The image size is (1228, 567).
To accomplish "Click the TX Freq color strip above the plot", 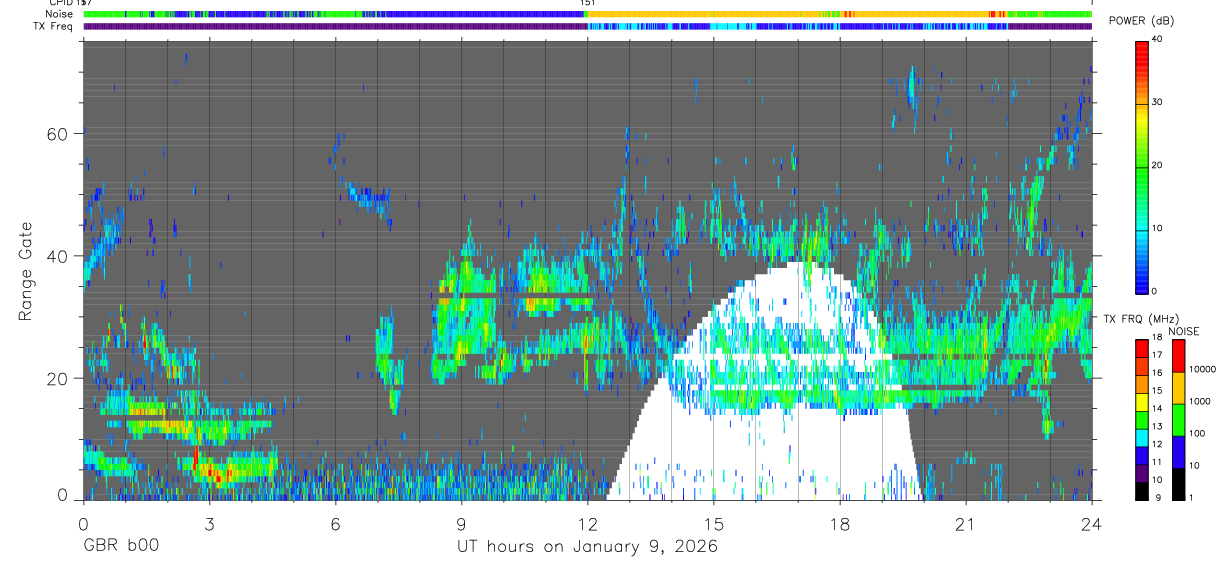I will (x=587, y=26).
